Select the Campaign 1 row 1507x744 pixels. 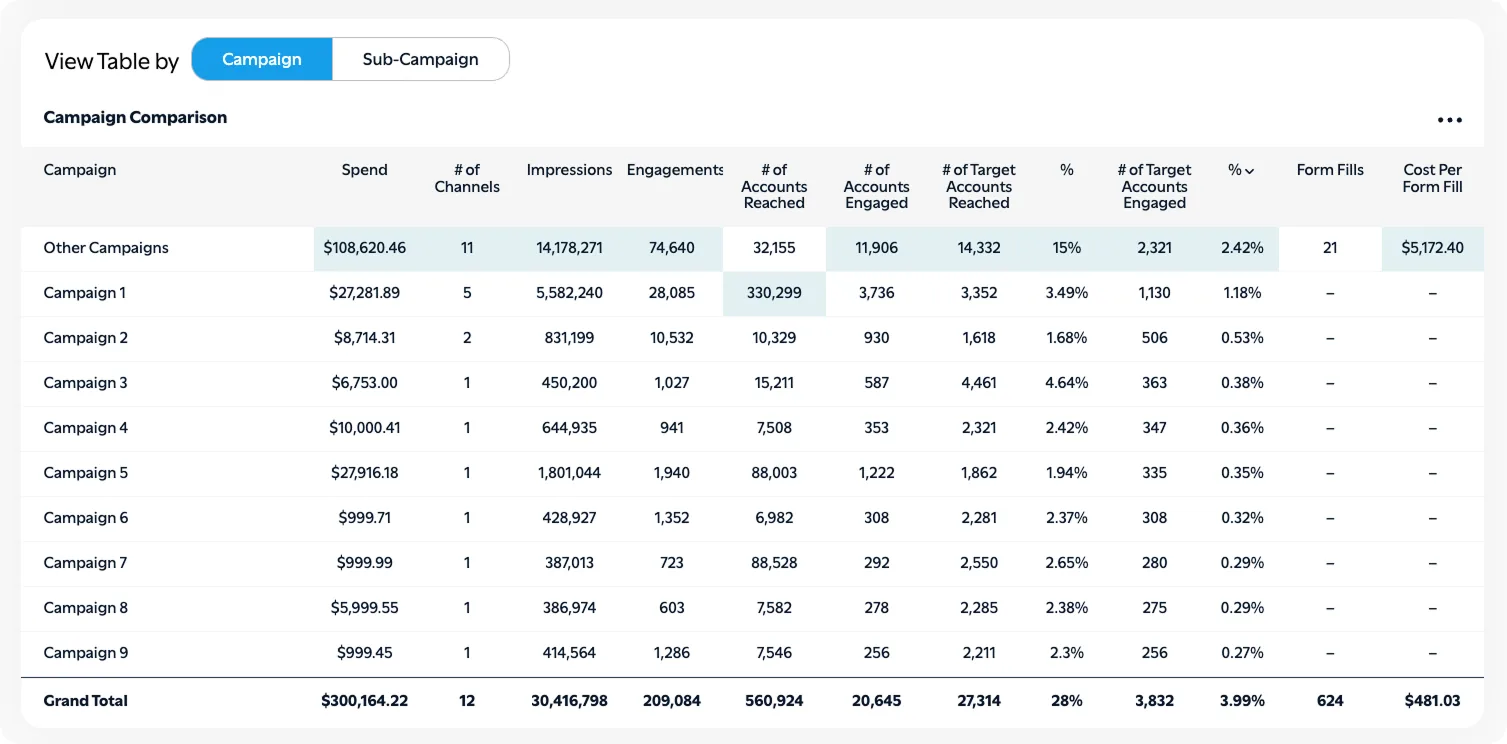pos(85,292)
